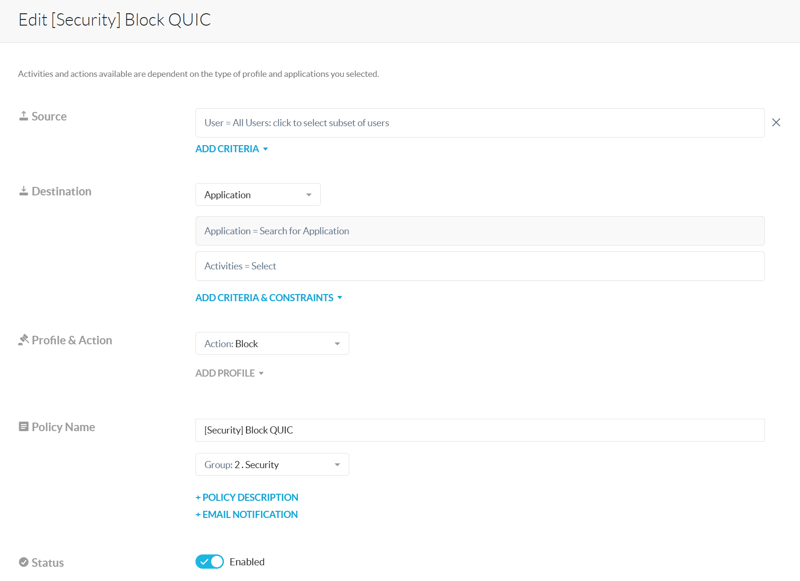Viewport: 800px width, 581px height.
Task: Click the policy name text field
Action: (x=479, y=430)
